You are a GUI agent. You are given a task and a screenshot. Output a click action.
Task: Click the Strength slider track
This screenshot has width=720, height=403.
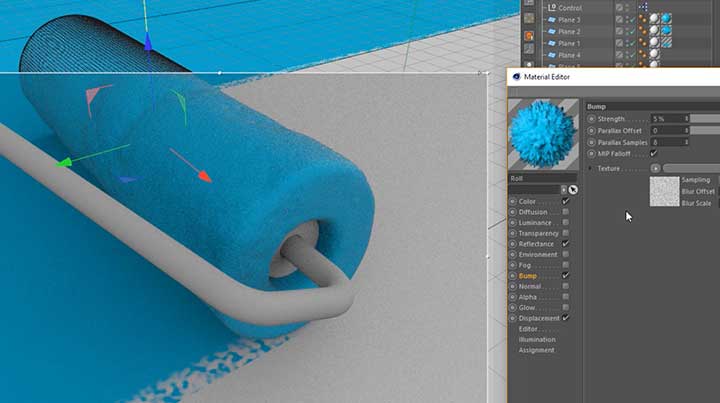[x=705, y=118]
